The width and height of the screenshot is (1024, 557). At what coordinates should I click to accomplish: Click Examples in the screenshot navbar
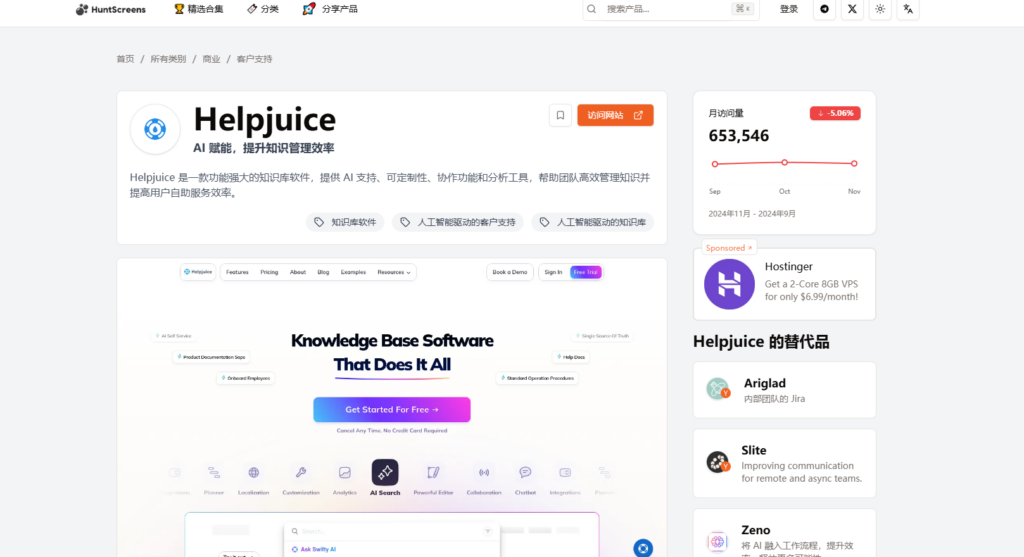(353, 272)
